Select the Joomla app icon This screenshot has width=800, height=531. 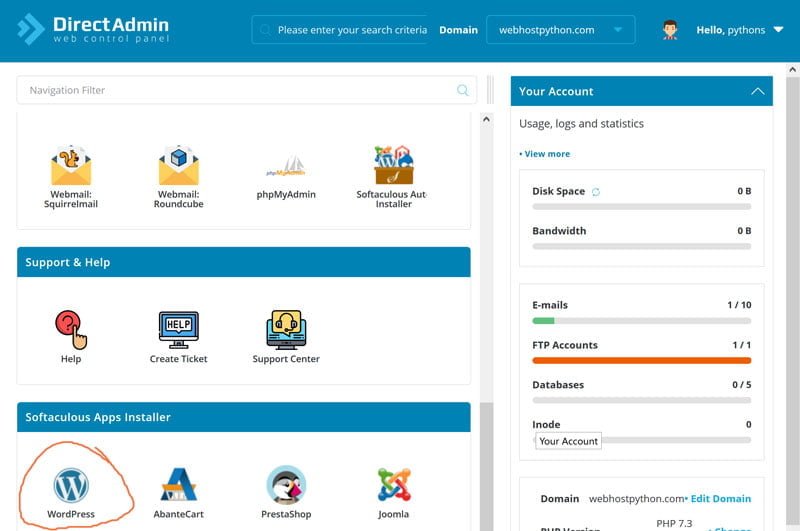[x=394, y=485]
